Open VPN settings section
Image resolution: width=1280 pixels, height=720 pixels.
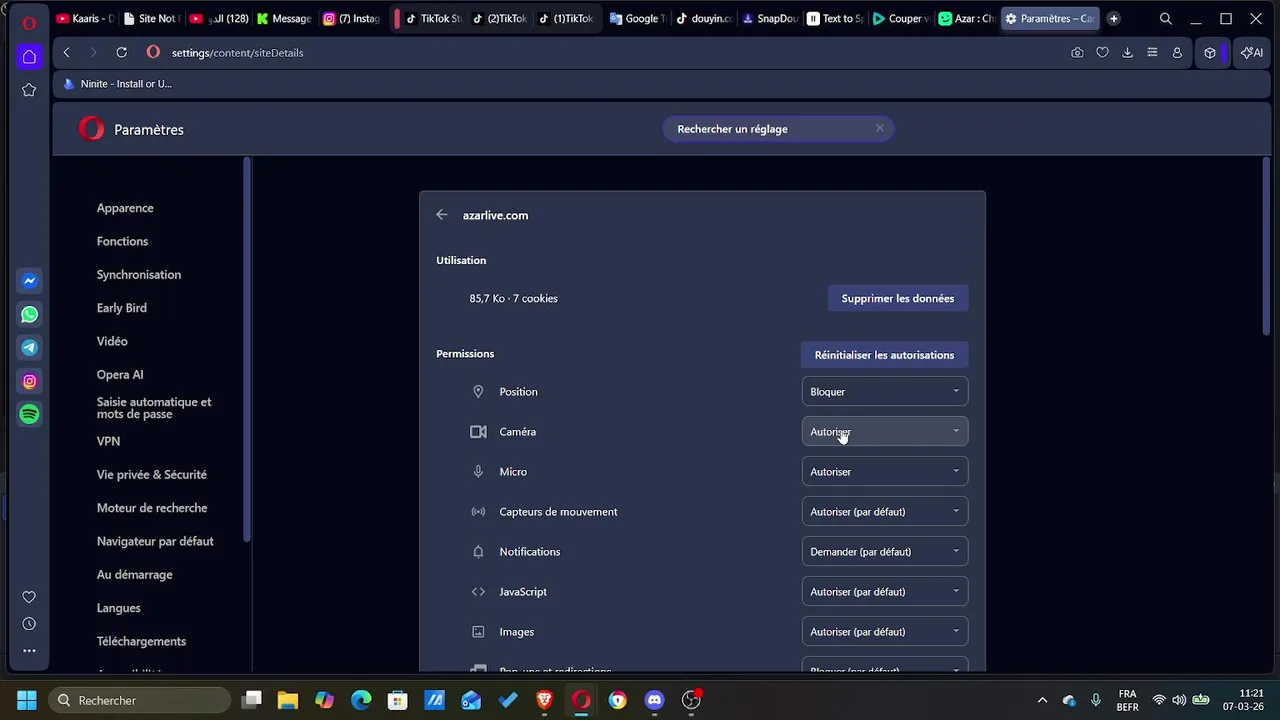coord(108,441)
